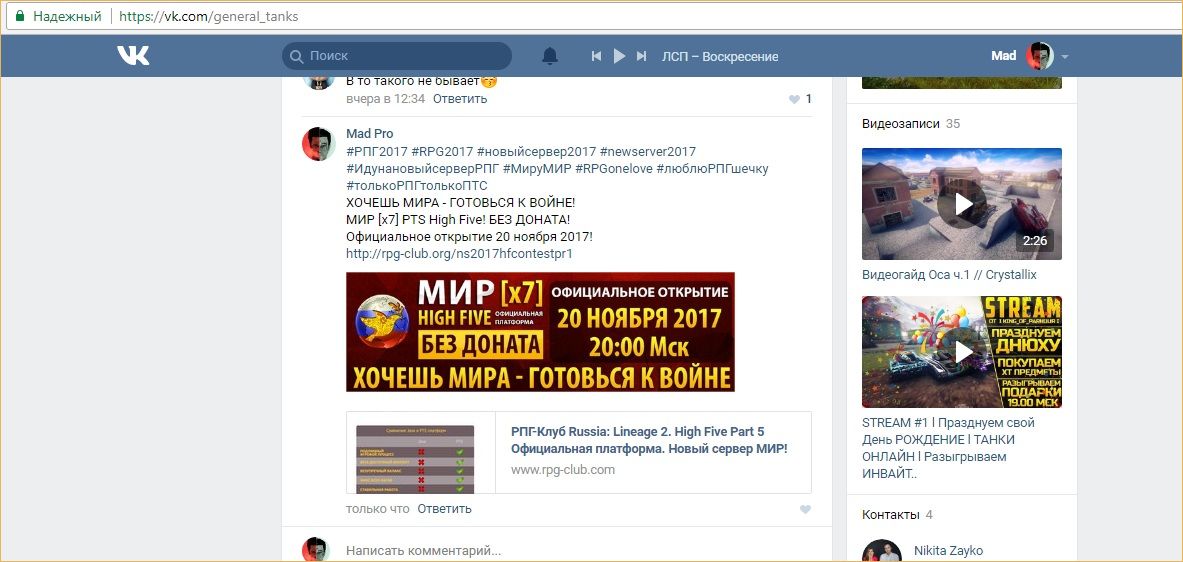
Task: Skip to previous track in header player
Action: tap(596, 56)
